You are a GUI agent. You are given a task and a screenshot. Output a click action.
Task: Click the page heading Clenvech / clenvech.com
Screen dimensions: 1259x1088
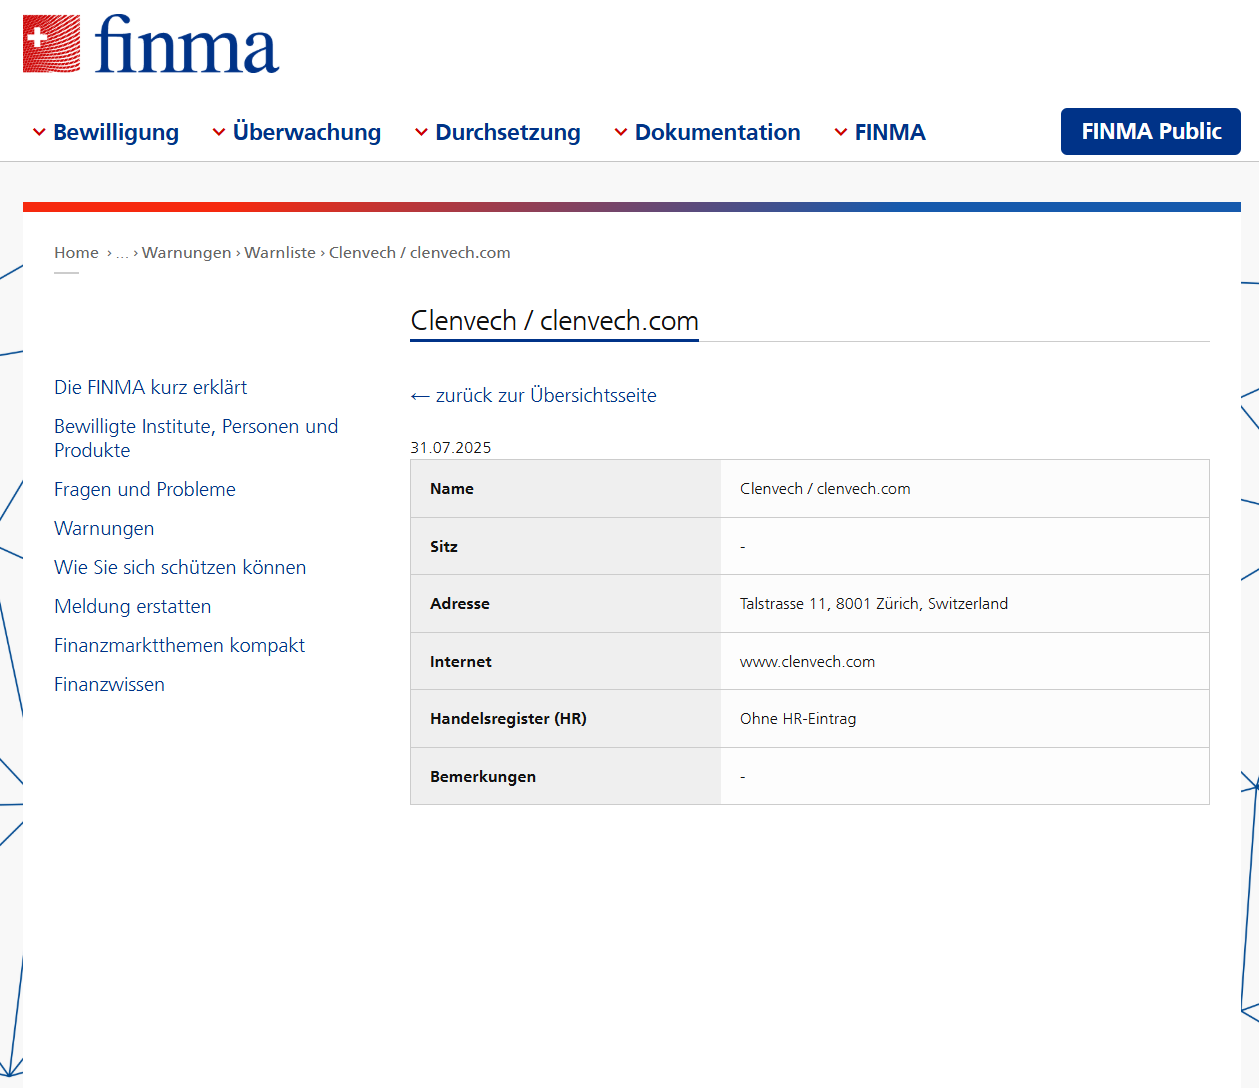coord(555,321)
